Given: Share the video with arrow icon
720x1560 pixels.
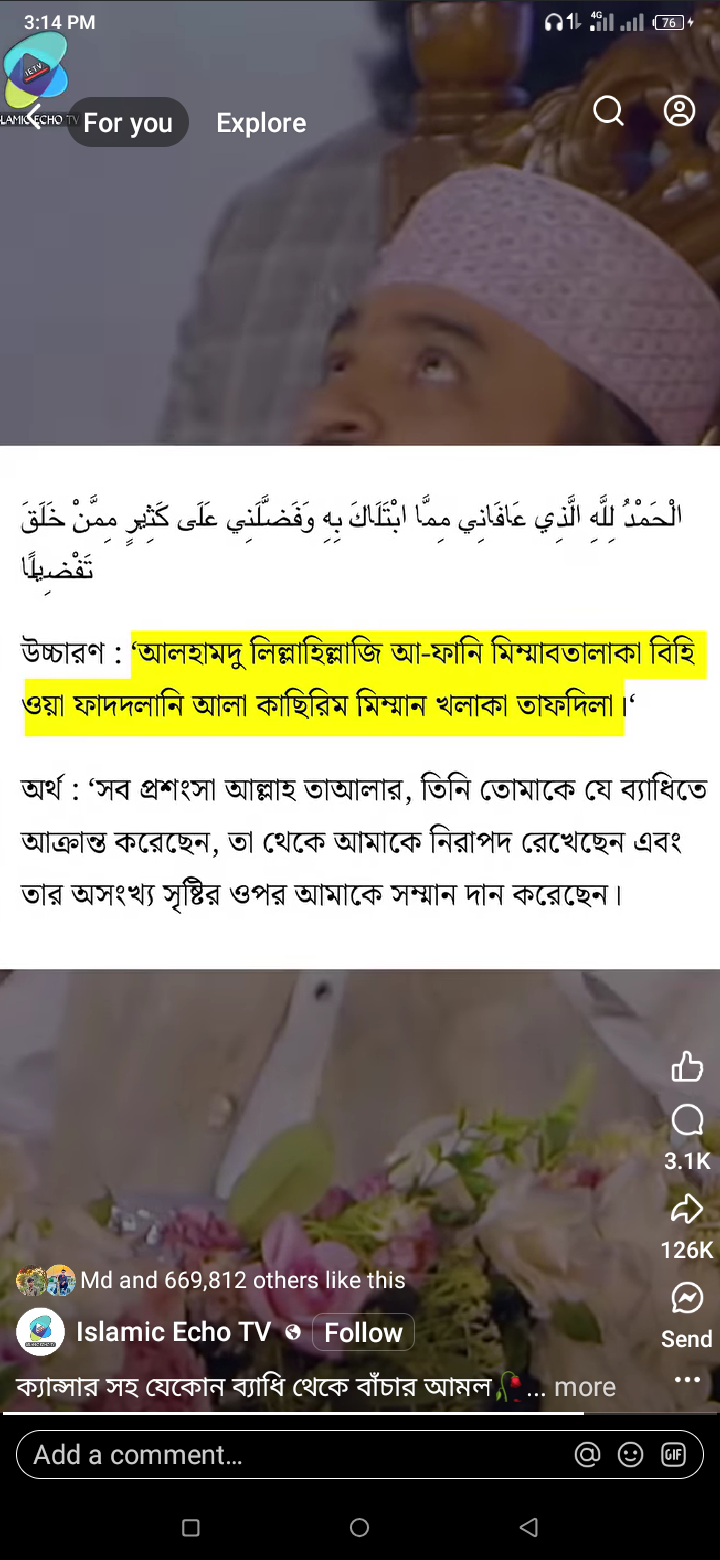Looking at the screenshot, I should click(x=687, y=1209).
